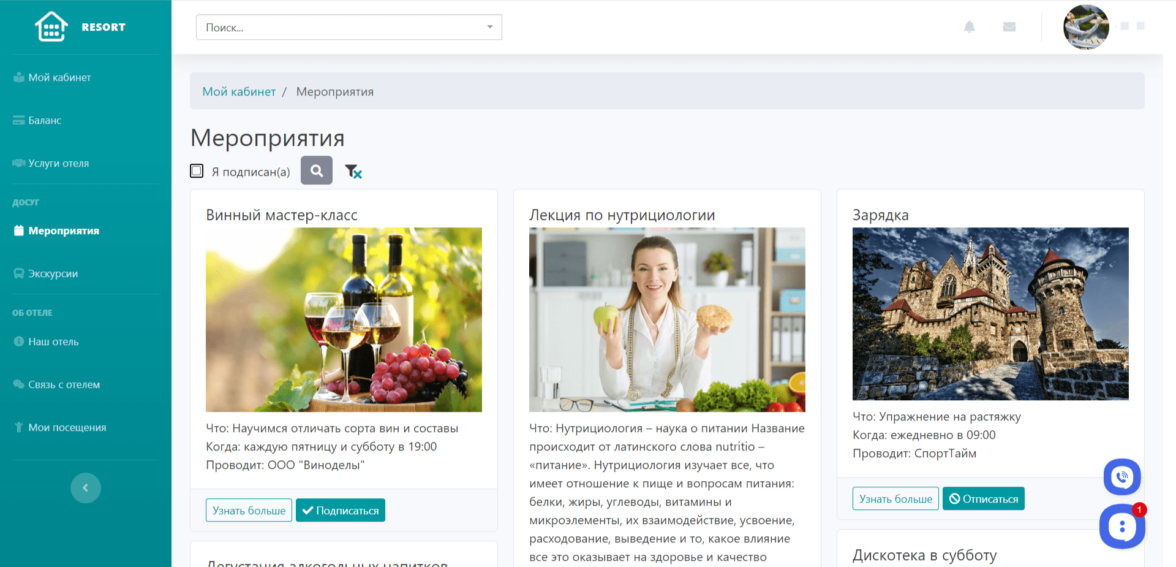Click into the Поиск search field
Image resolution: width=1176 pixels, height=567 pixels.
[x=349, y=27]
